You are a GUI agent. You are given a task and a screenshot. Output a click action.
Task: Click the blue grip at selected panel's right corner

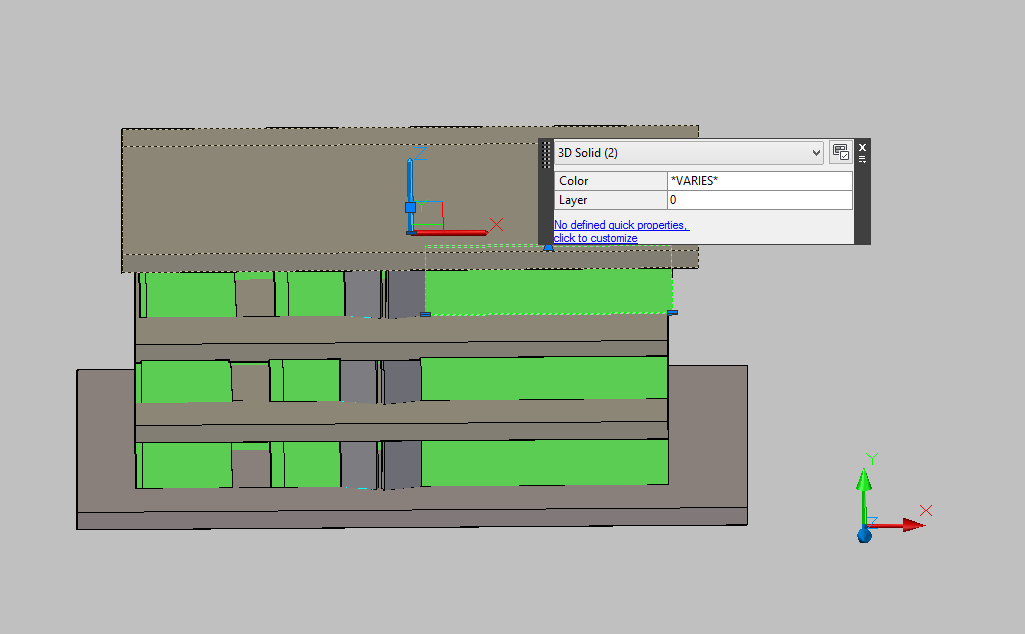[672, 313]
